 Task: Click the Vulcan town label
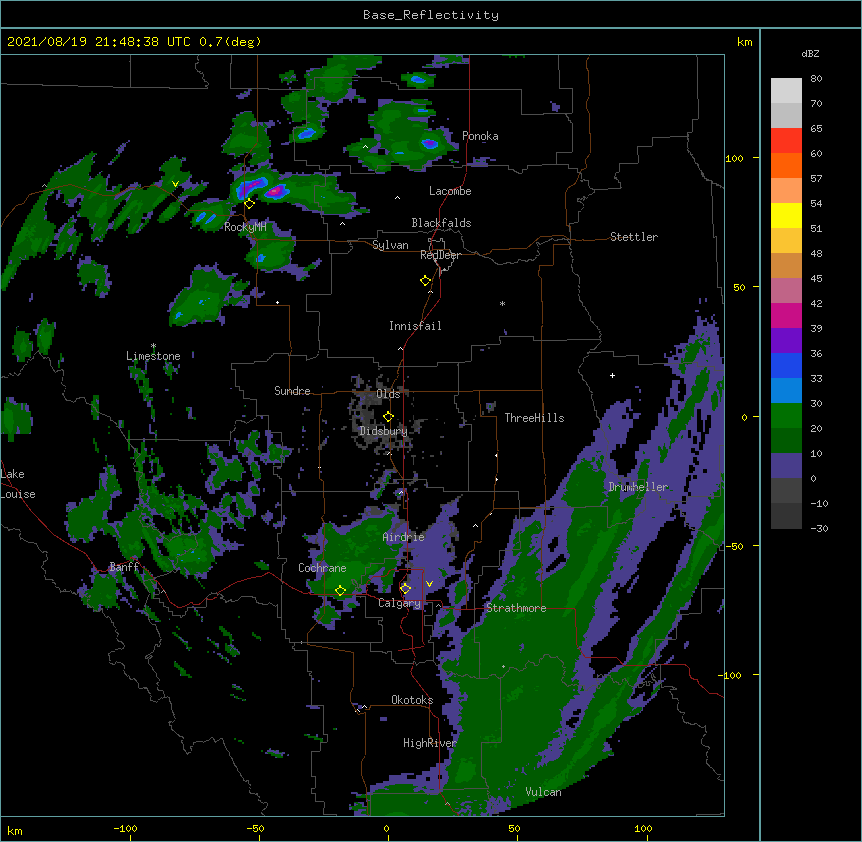(543, 792)
